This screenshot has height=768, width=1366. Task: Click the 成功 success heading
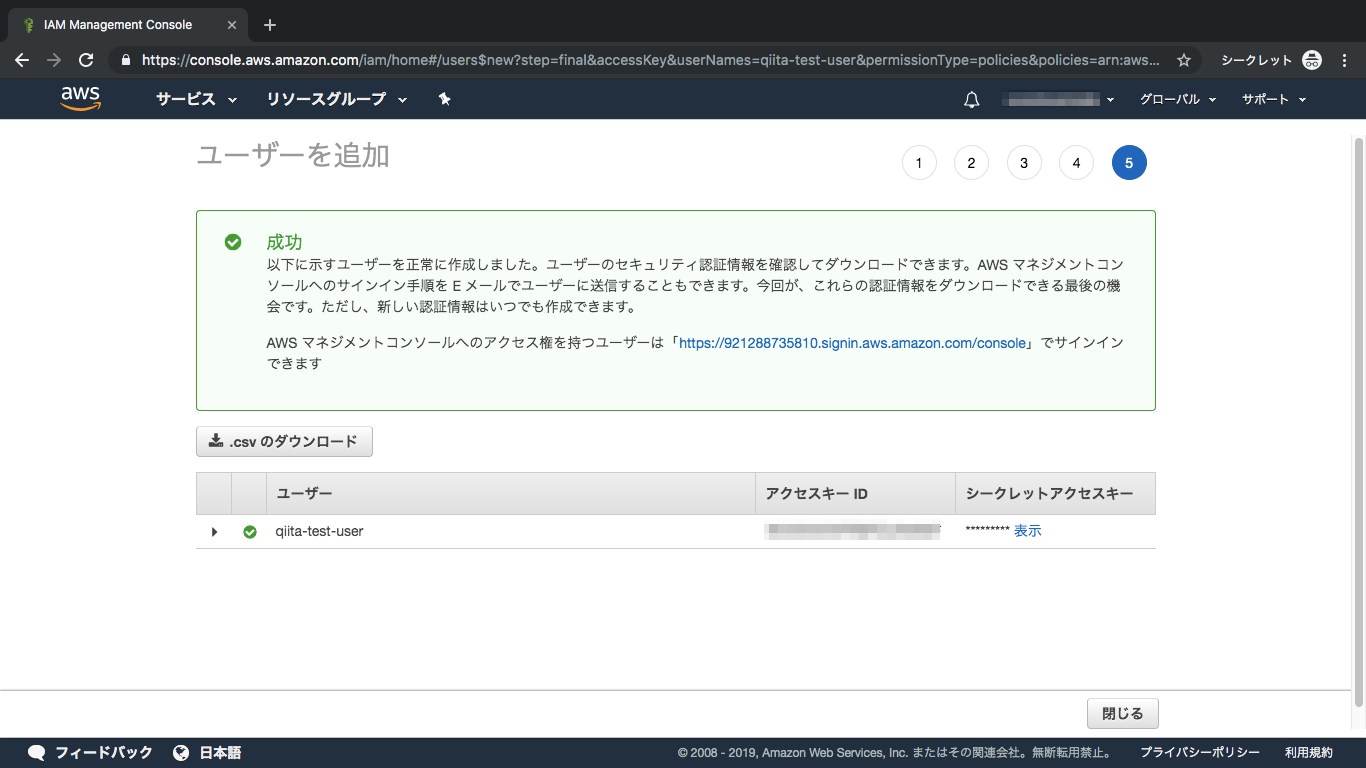tap(284, 242)
